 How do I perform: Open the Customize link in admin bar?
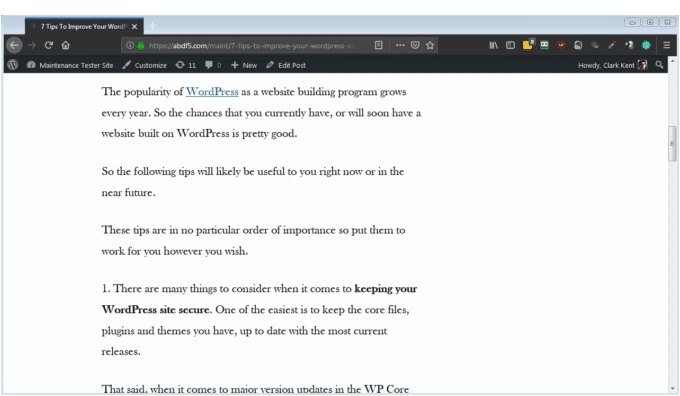point(144,65)
